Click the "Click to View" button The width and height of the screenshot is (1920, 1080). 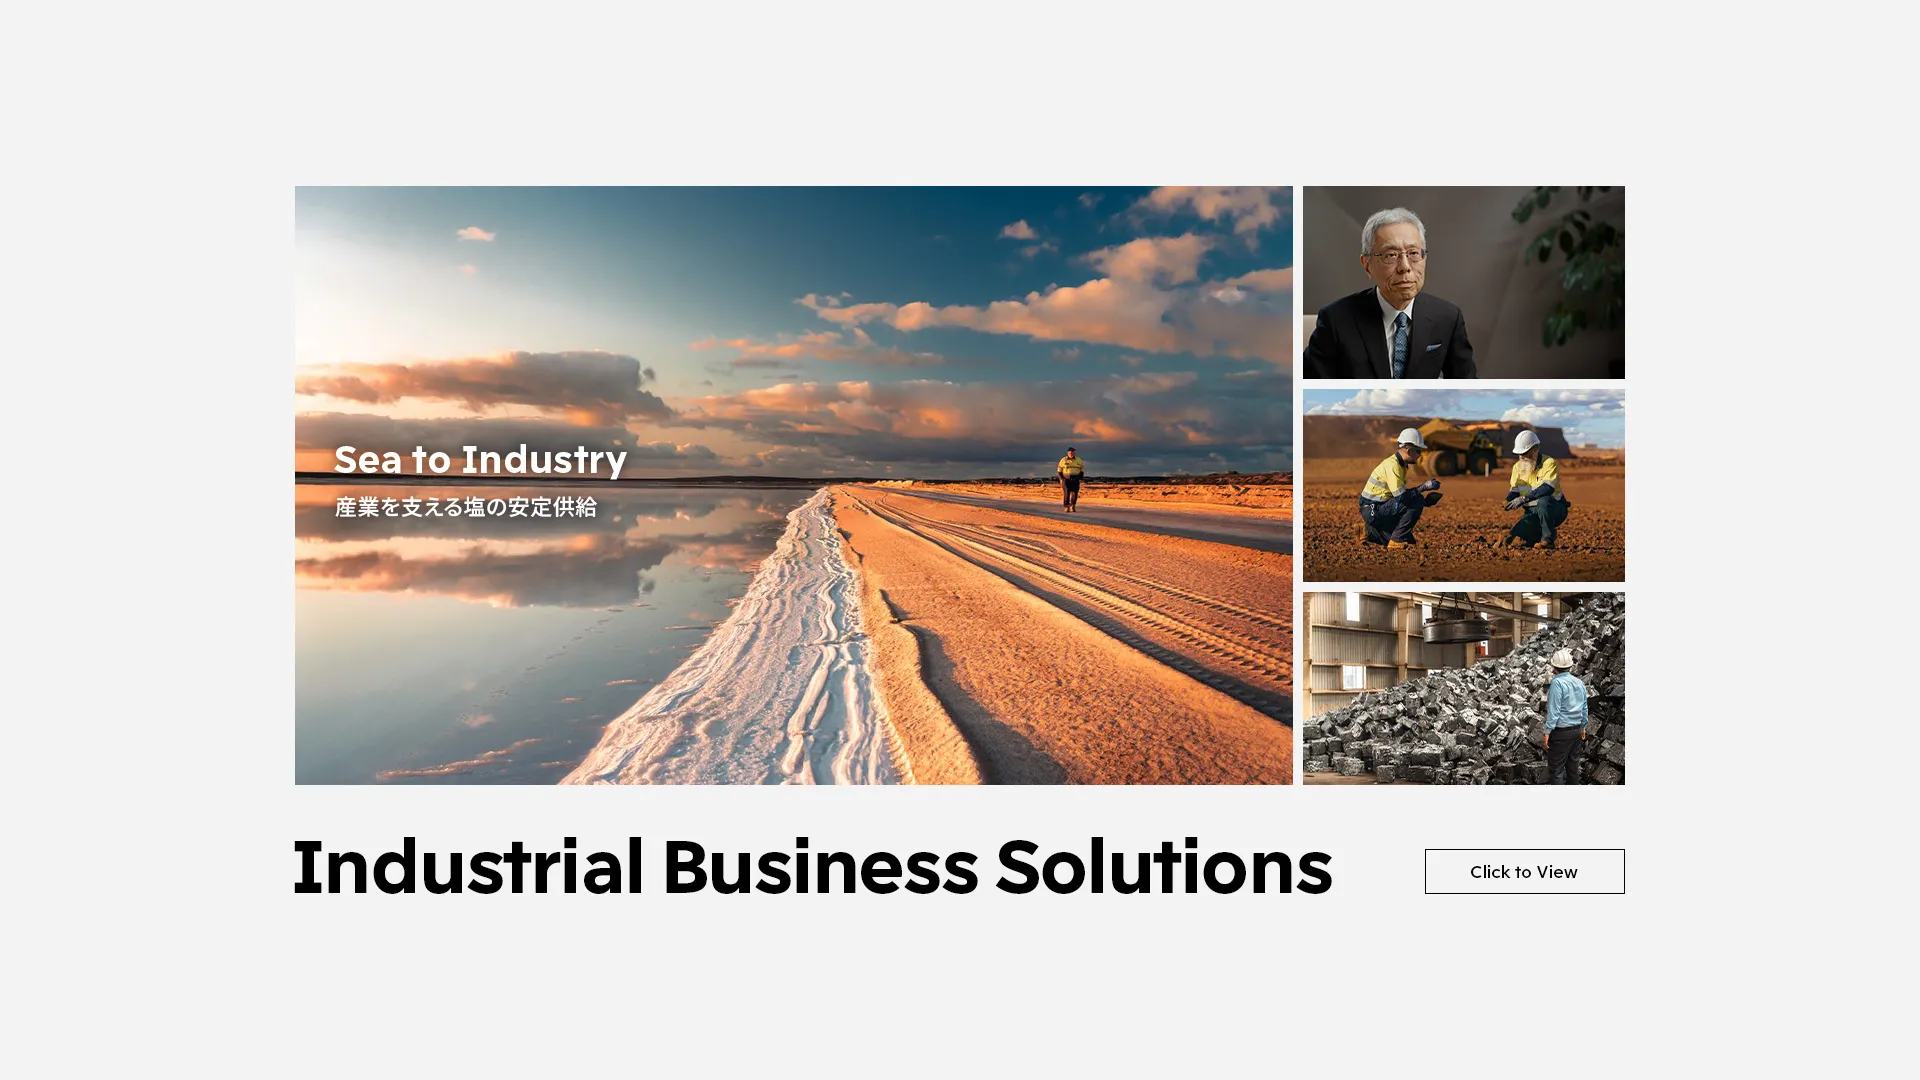click(1524, 871)
